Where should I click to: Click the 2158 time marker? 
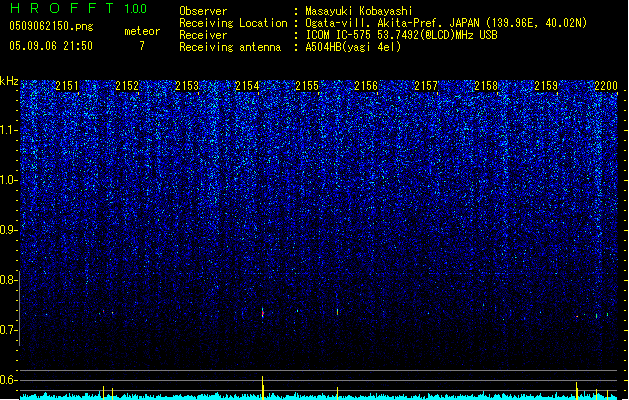pyautogui.click(x=486, y=86)
